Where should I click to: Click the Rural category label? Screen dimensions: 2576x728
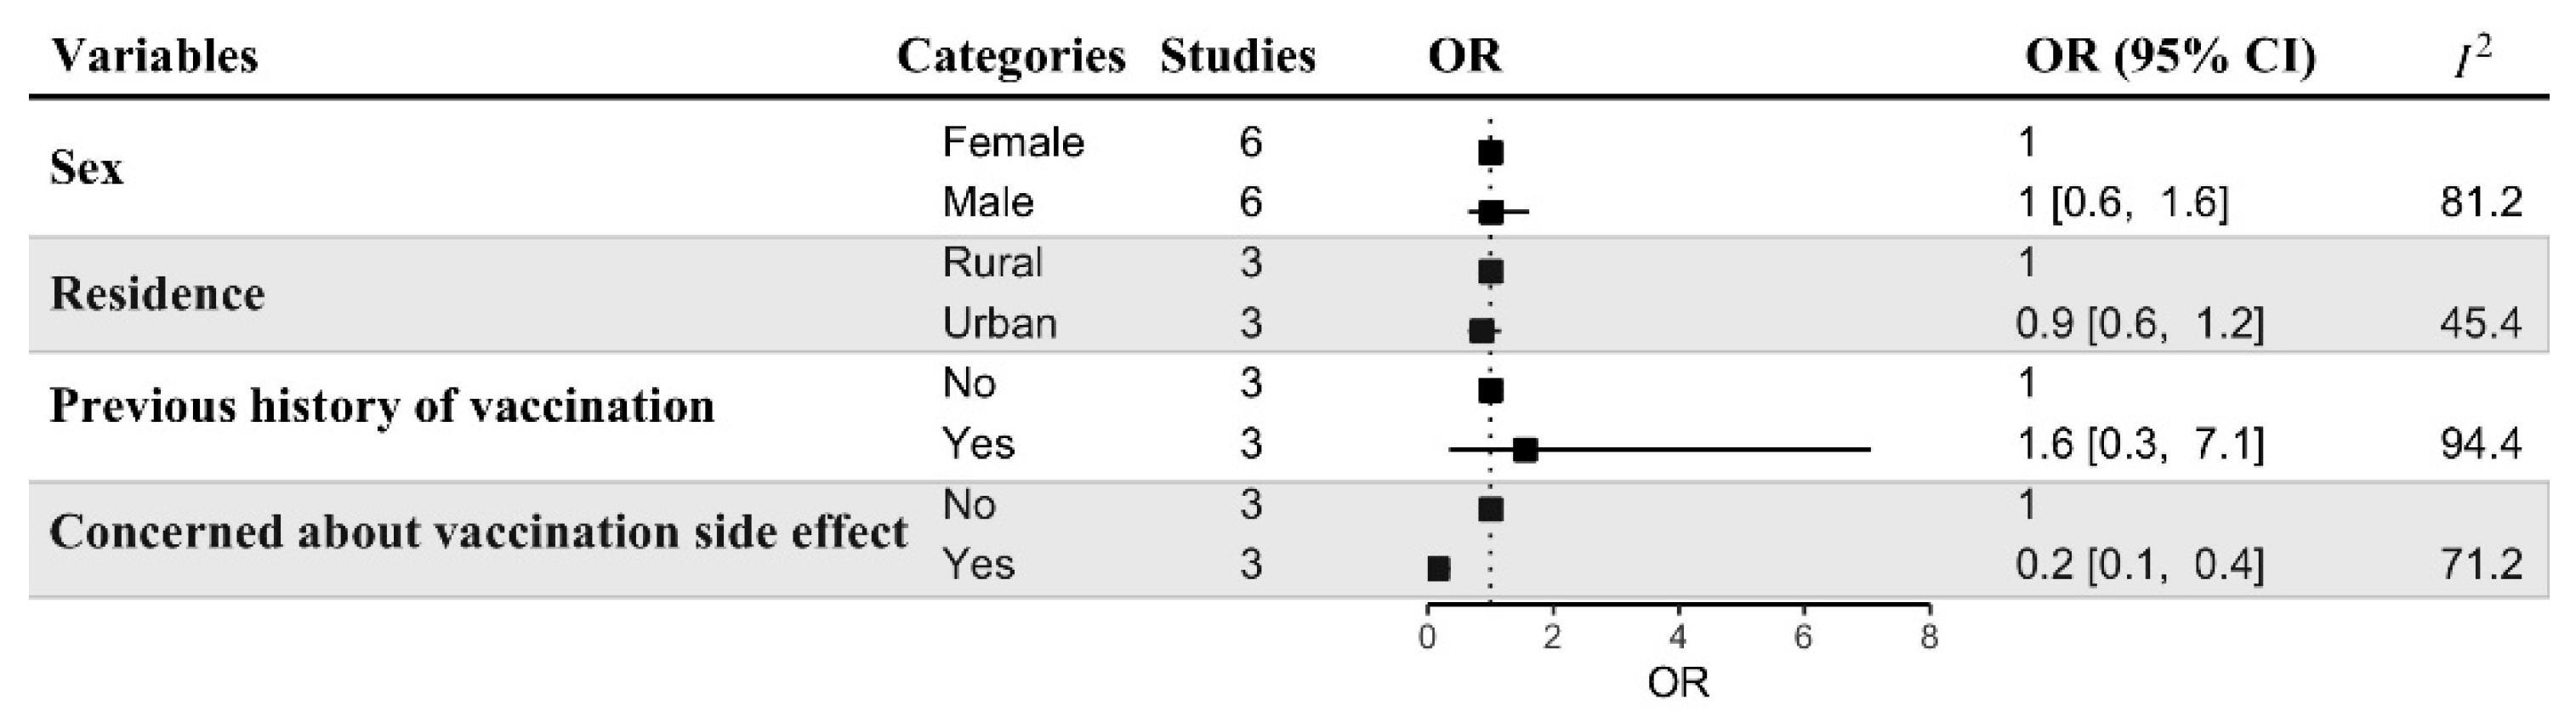992,263
